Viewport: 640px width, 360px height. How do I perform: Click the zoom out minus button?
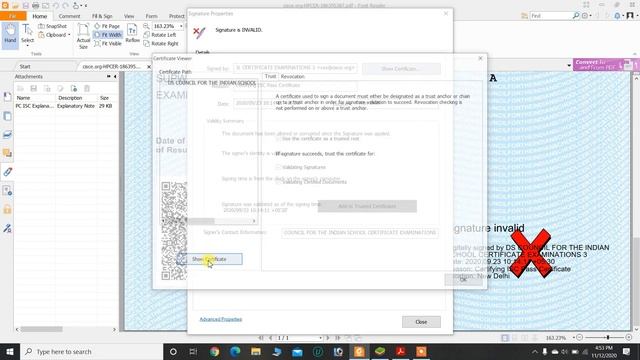coord(580,338)
